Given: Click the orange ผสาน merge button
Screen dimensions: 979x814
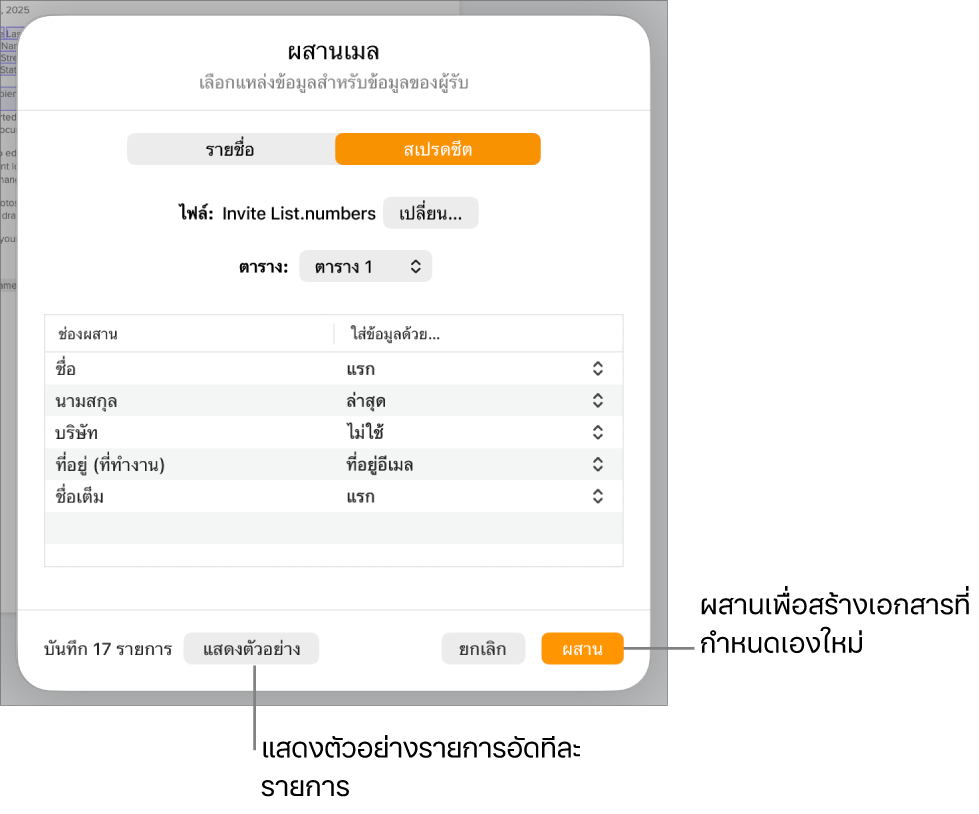Looking at the screenshot, I should [583, 649].
